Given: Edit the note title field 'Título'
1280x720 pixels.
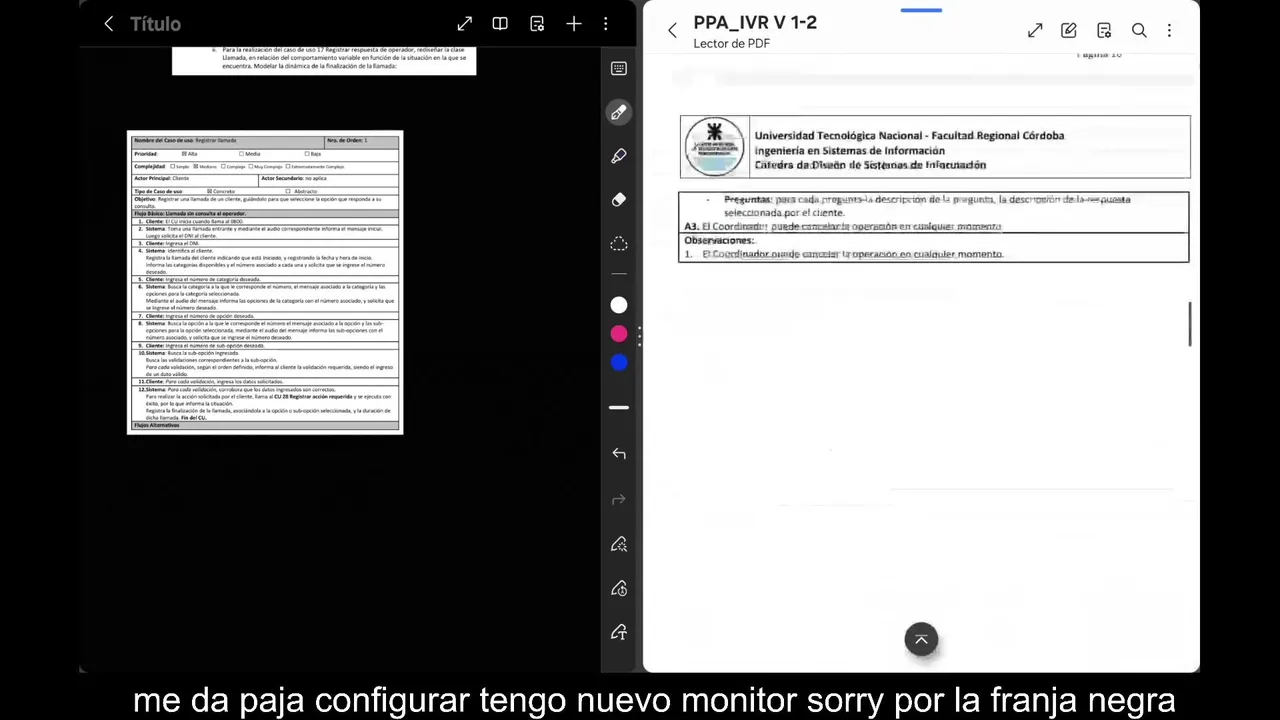Looking at the screenshot, I should click(x=155, y=24).
